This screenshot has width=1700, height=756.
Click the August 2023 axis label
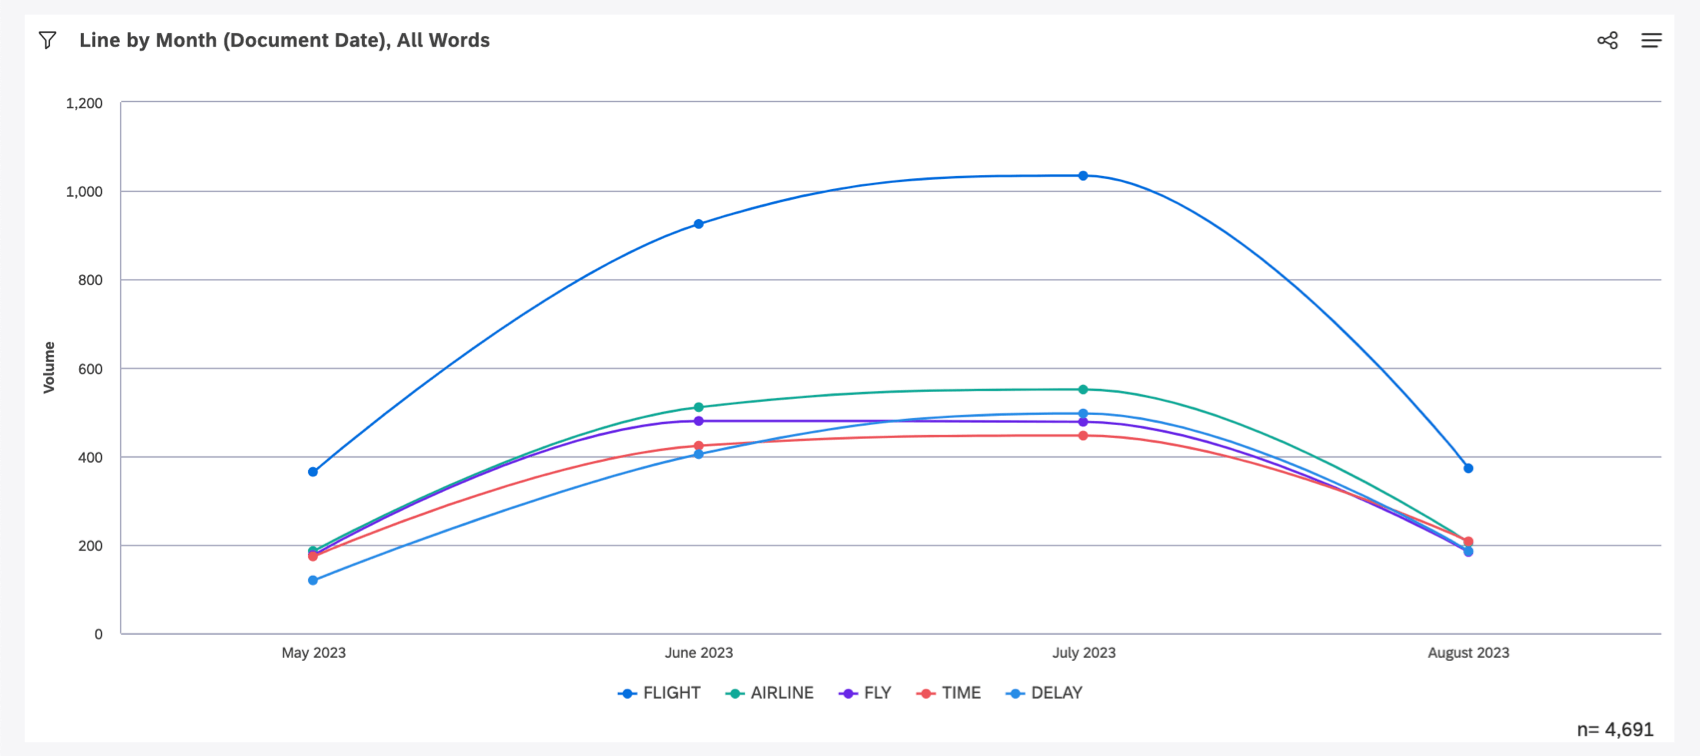[x=1467, y=652]
